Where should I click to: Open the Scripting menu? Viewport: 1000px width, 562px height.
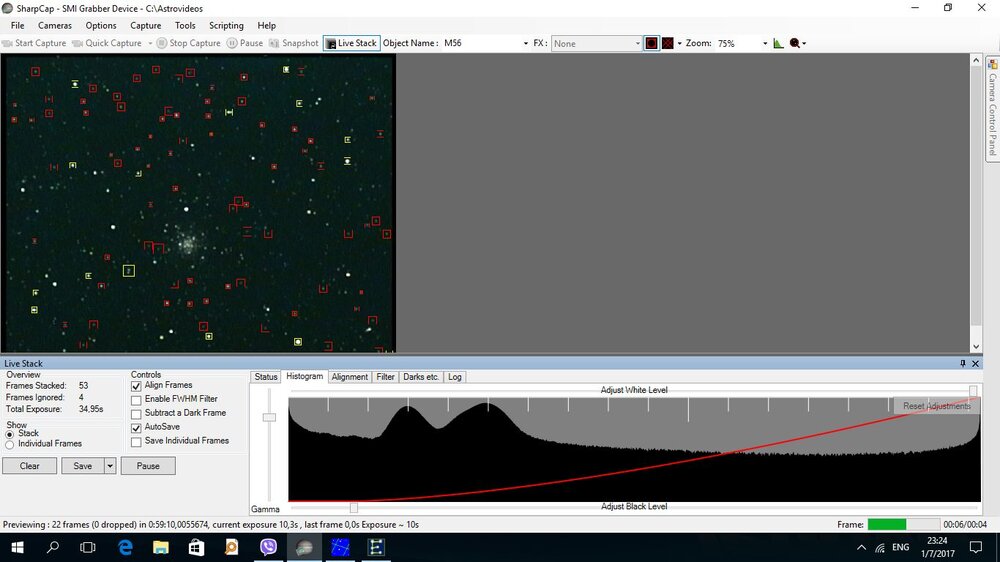pyautogui.click(x=226, y=25)
